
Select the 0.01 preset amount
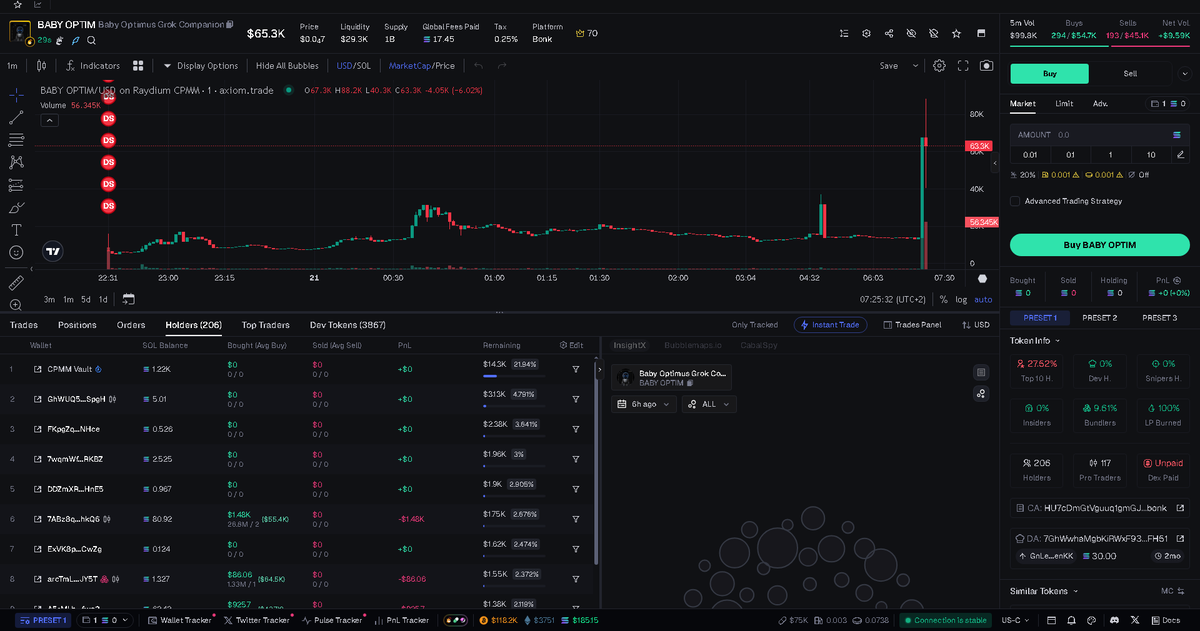1030,155
